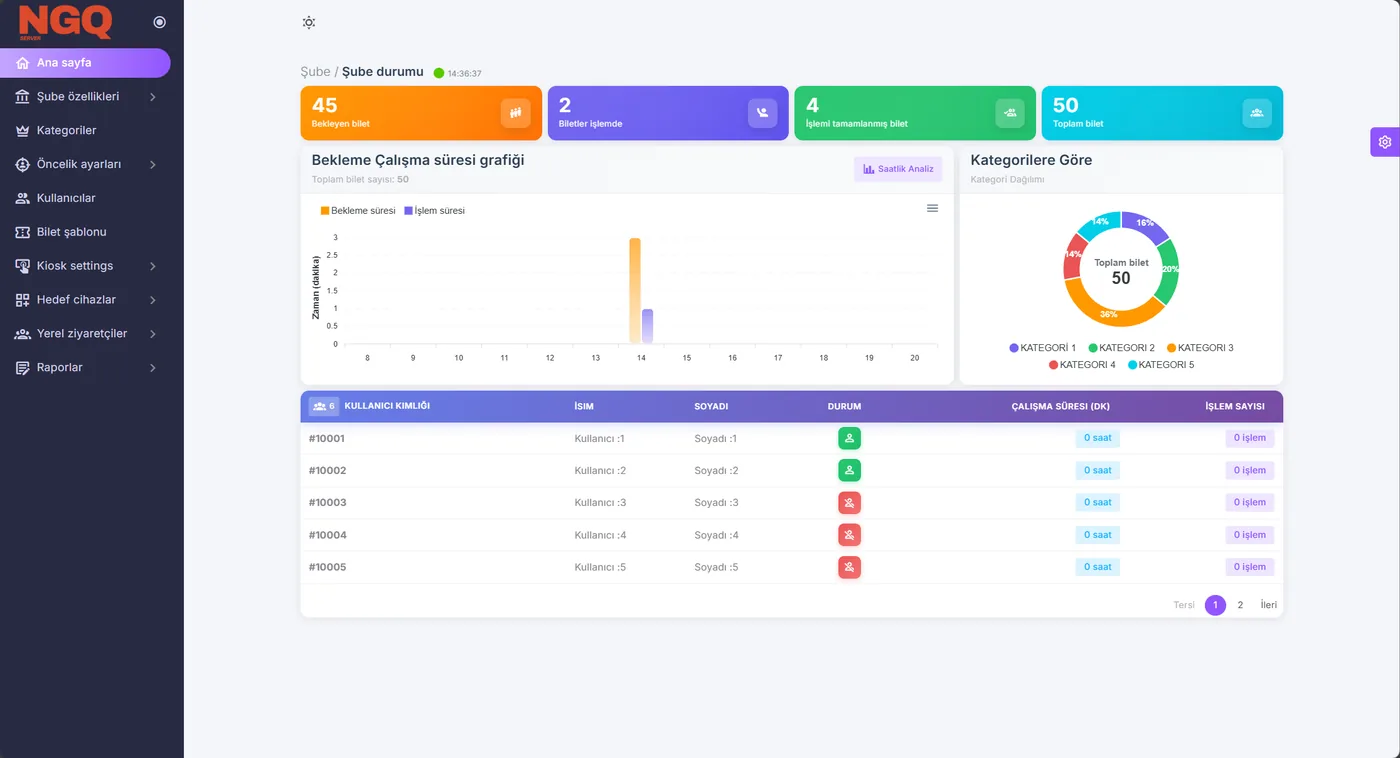Expand Şube özellikleri submenu

85,97
